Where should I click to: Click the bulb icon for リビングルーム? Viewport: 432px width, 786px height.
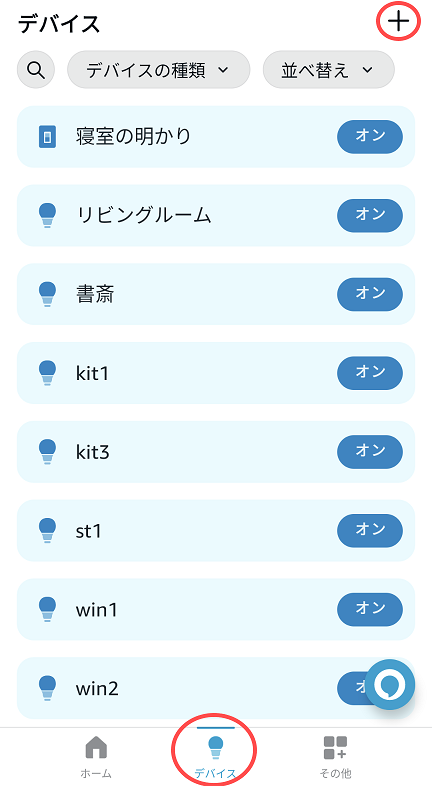point(48,216)
